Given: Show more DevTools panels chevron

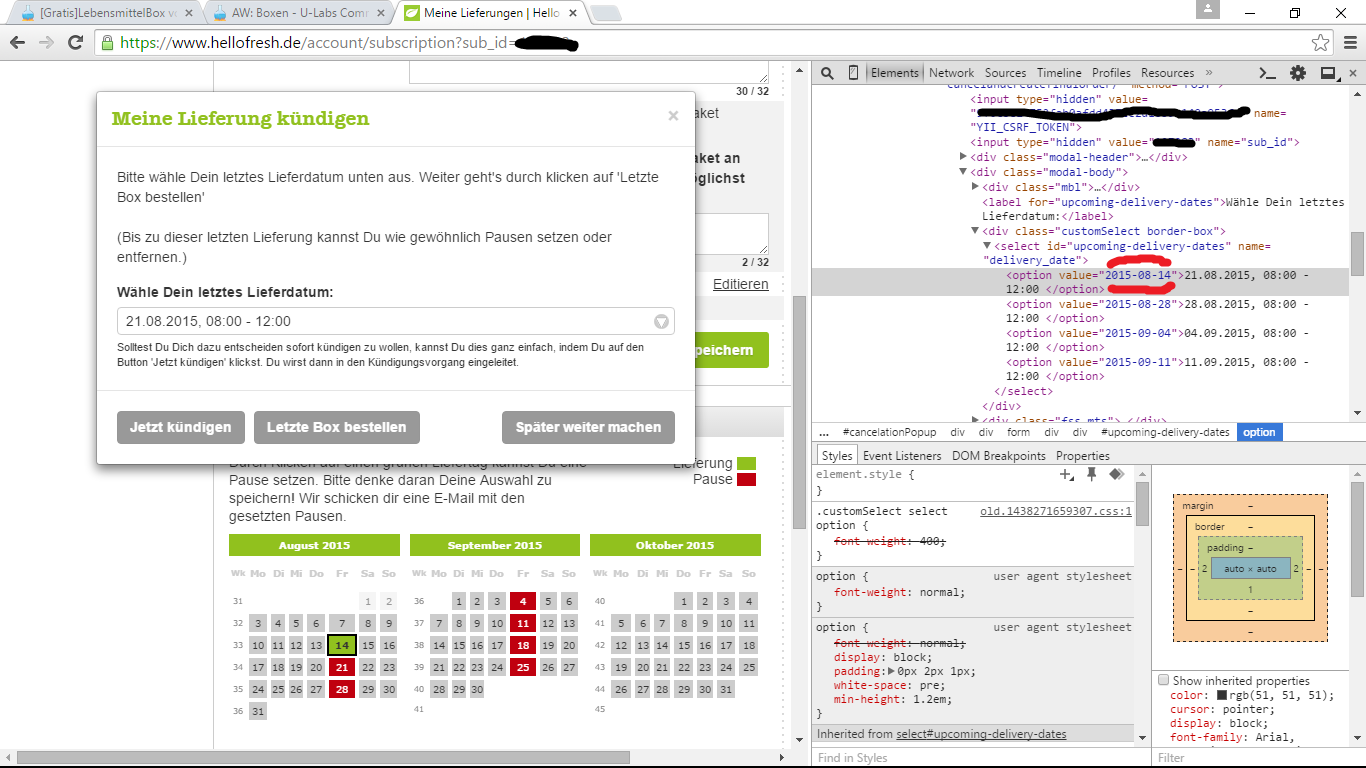Looking at the screenshot, I should pos(1209,73).
